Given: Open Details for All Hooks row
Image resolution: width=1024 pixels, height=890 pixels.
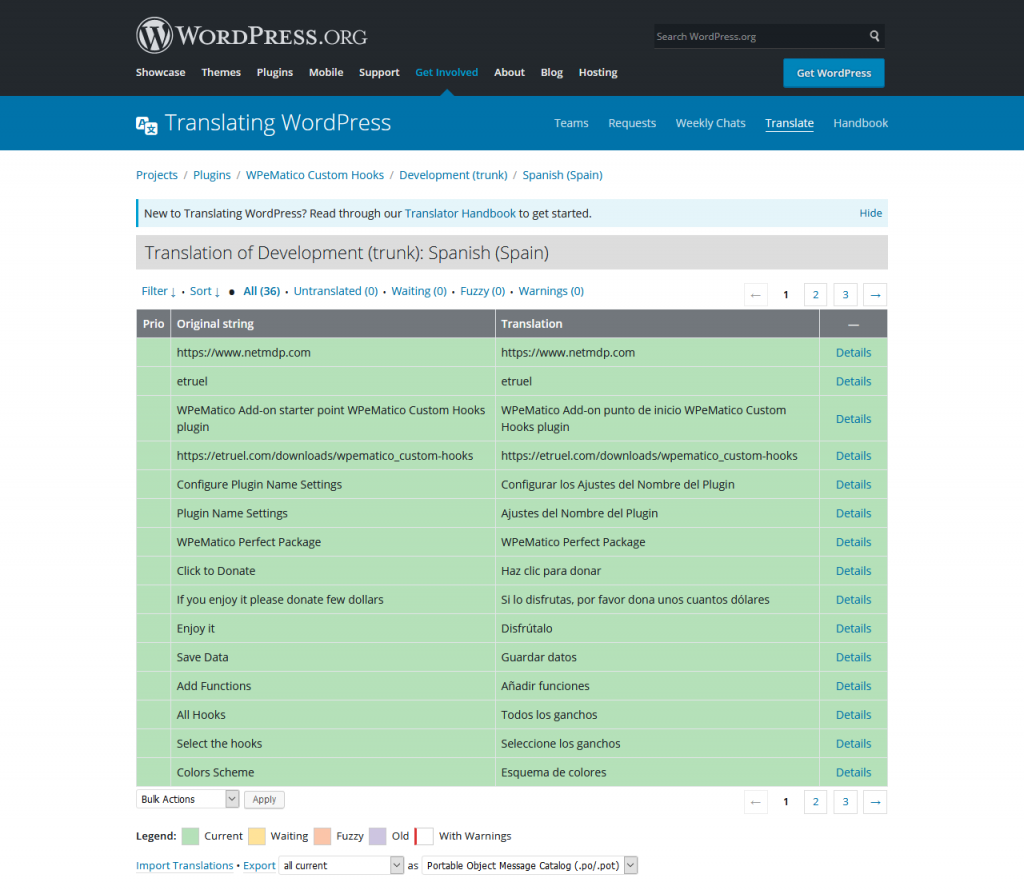Looking at the screenshot, I should [x=854, y=715].
